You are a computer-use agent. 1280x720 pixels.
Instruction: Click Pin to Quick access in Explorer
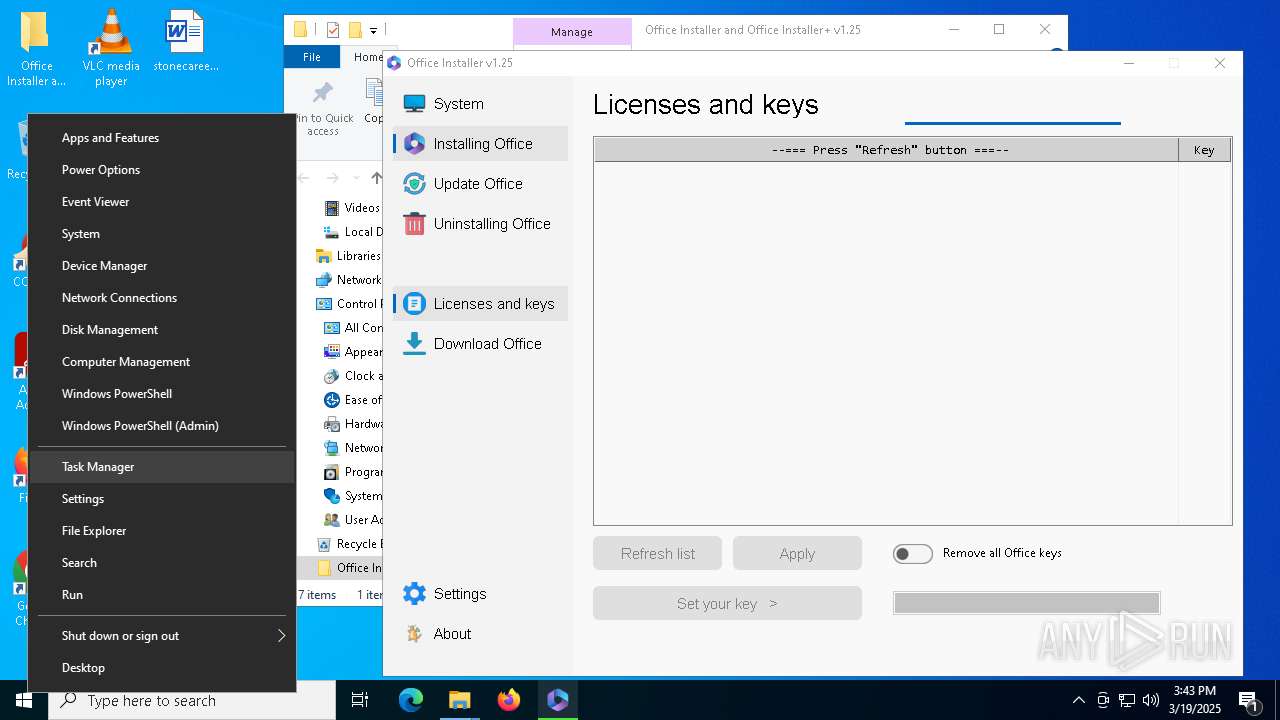(323, 109)
